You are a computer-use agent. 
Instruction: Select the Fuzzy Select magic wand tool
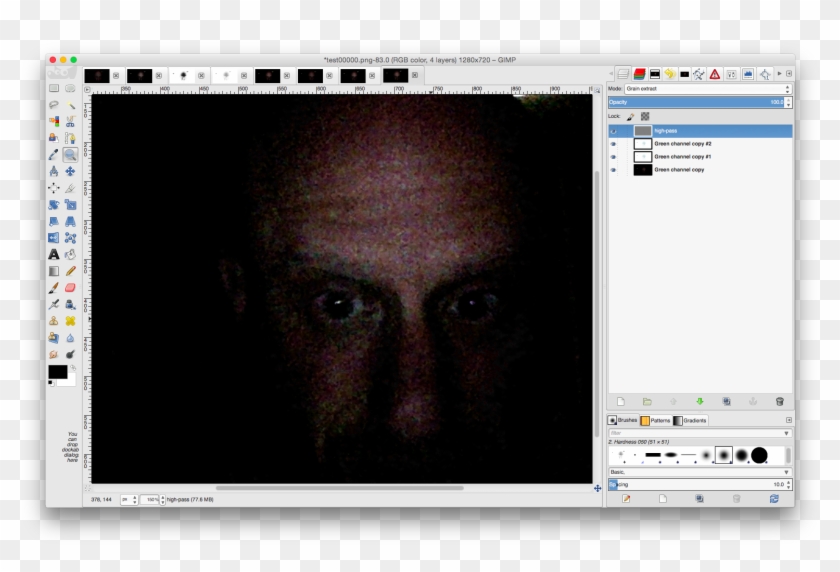(x=70, y=104)
